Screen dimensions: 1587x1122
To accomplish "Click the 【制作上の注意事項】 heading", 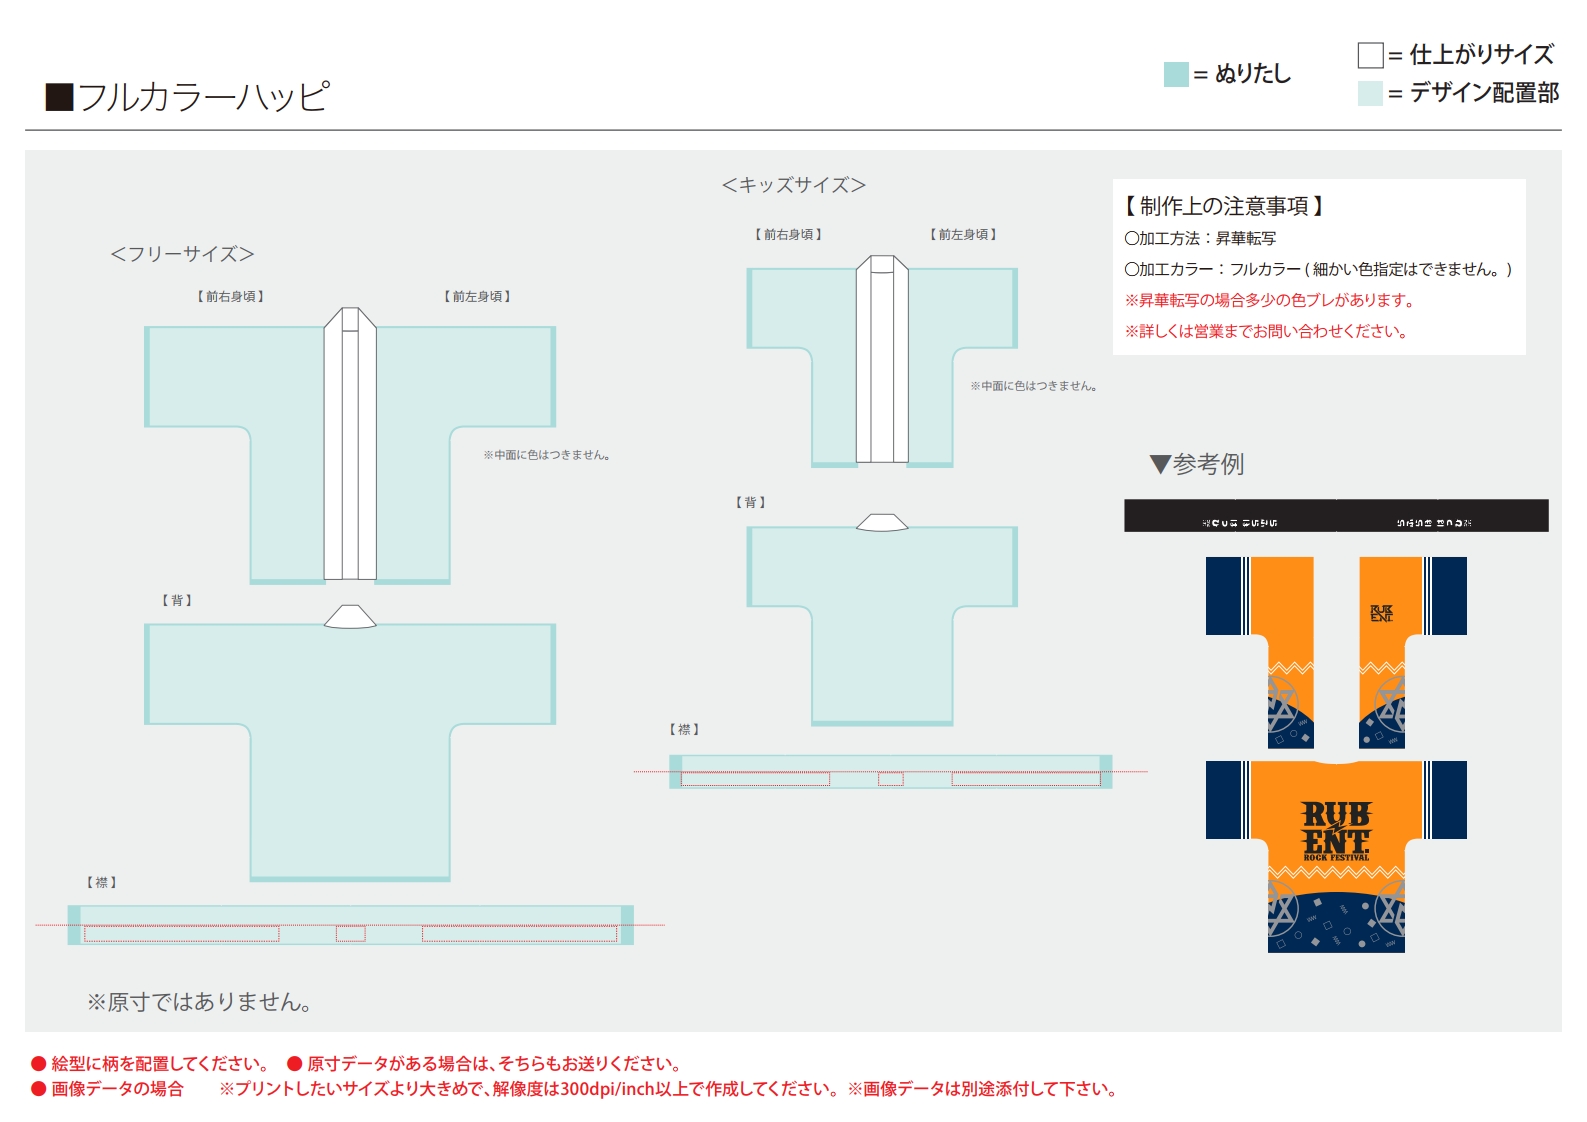I will click(1224, 206).
